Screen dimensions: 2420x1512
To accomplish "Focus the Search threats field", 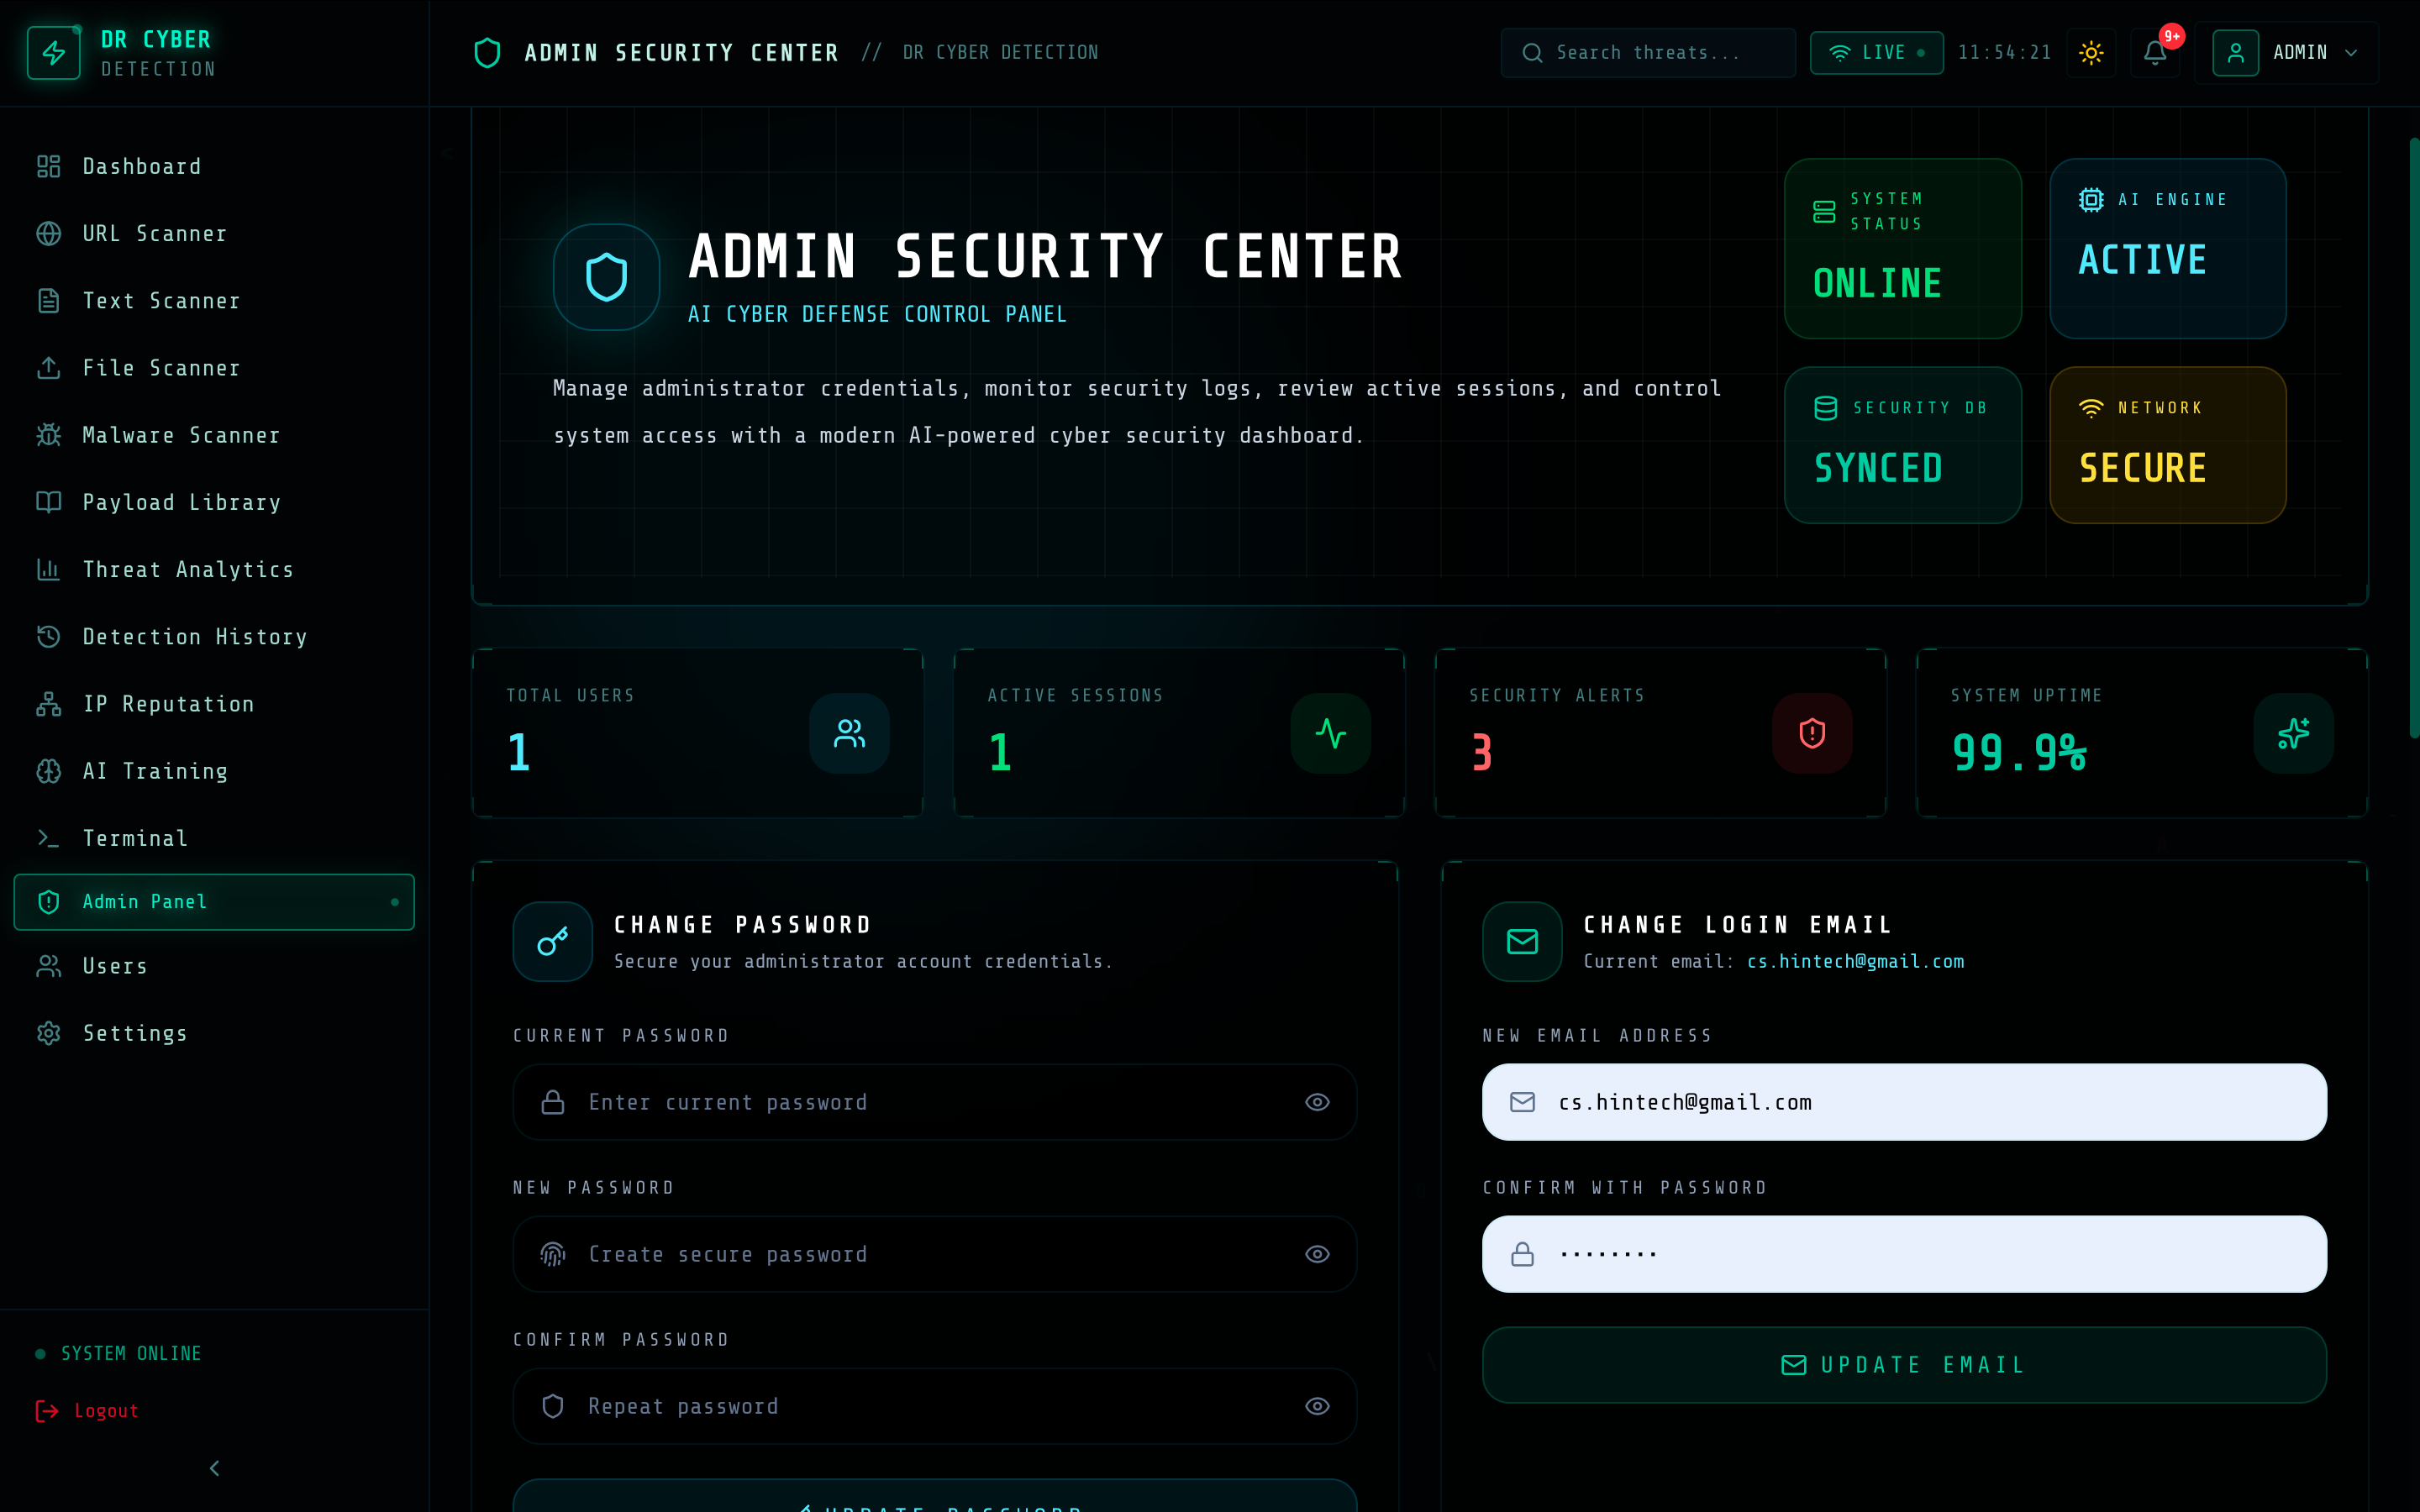I will point(1648,53).
